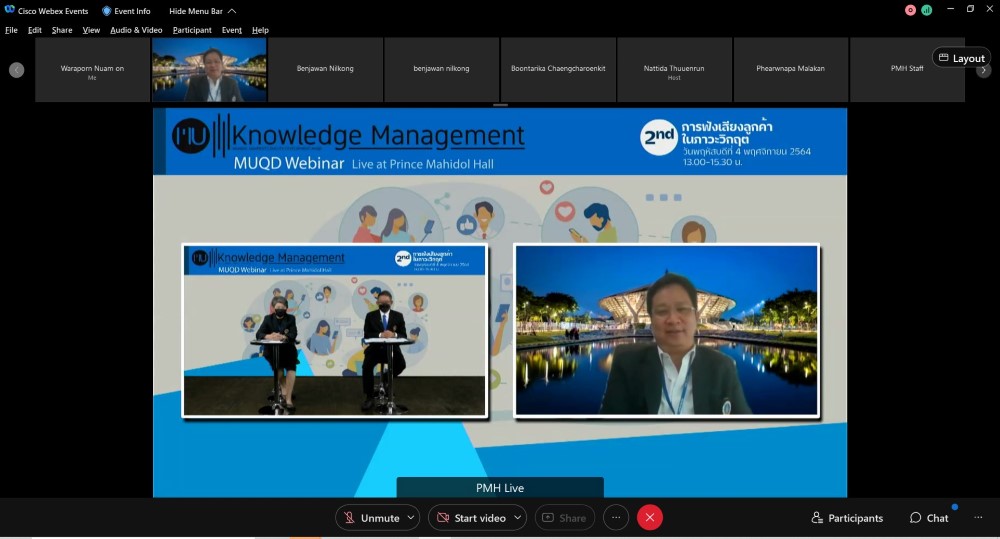1000x539 pixels.
Task: Open the Chat panel
Action: pos(929,518)
